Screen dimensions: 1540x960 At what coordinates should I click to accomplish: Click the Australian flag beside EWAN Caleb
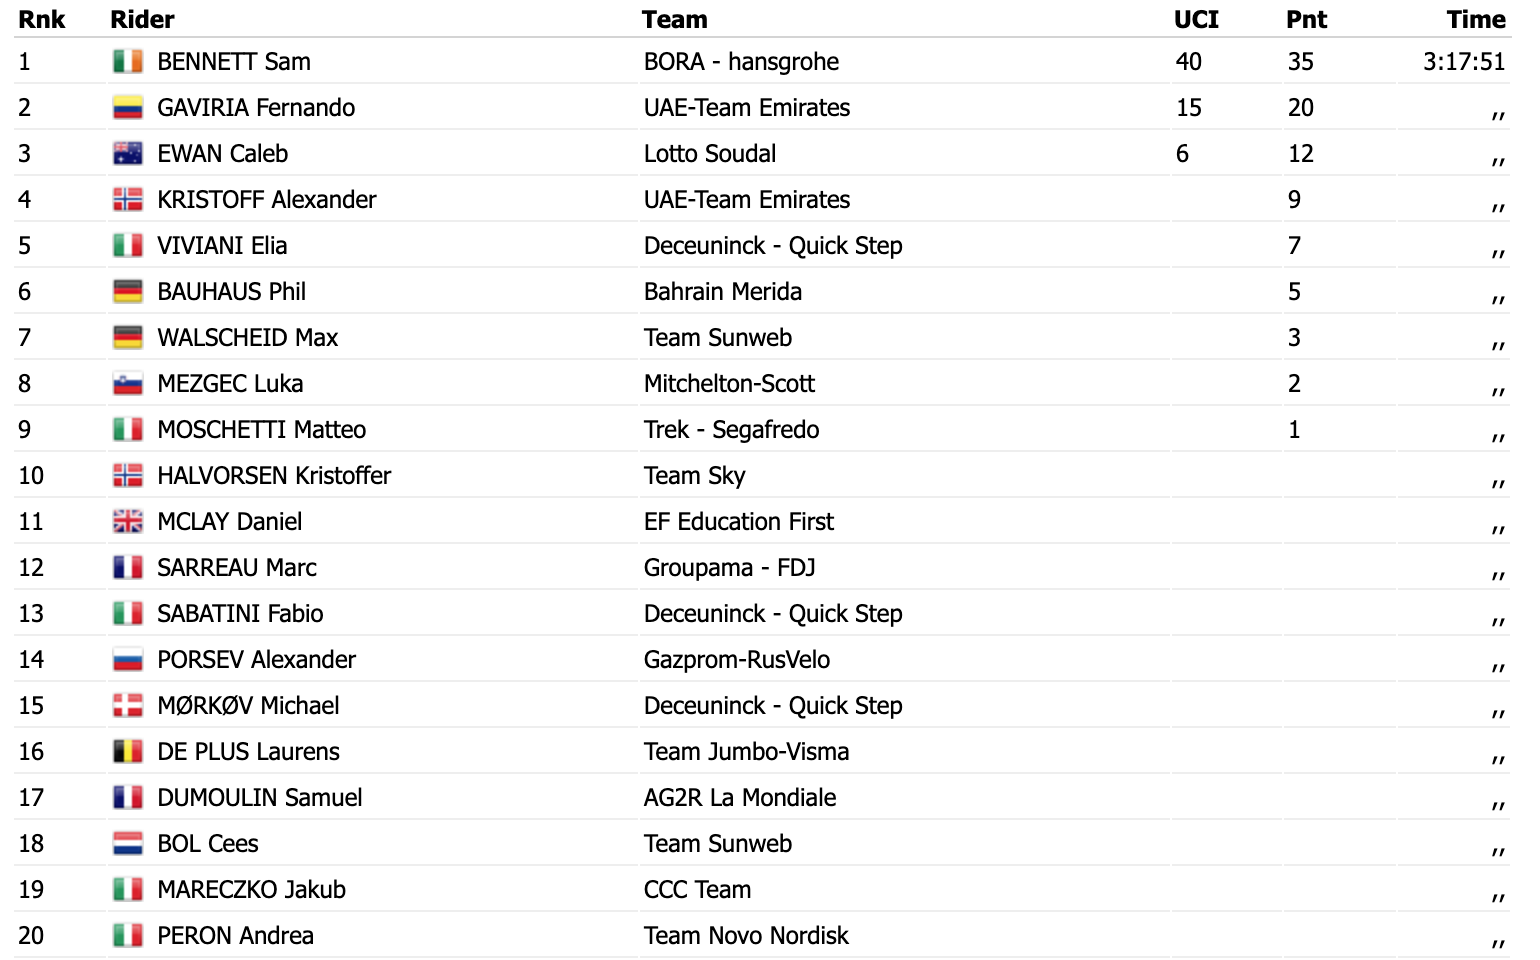pos(128,154)
